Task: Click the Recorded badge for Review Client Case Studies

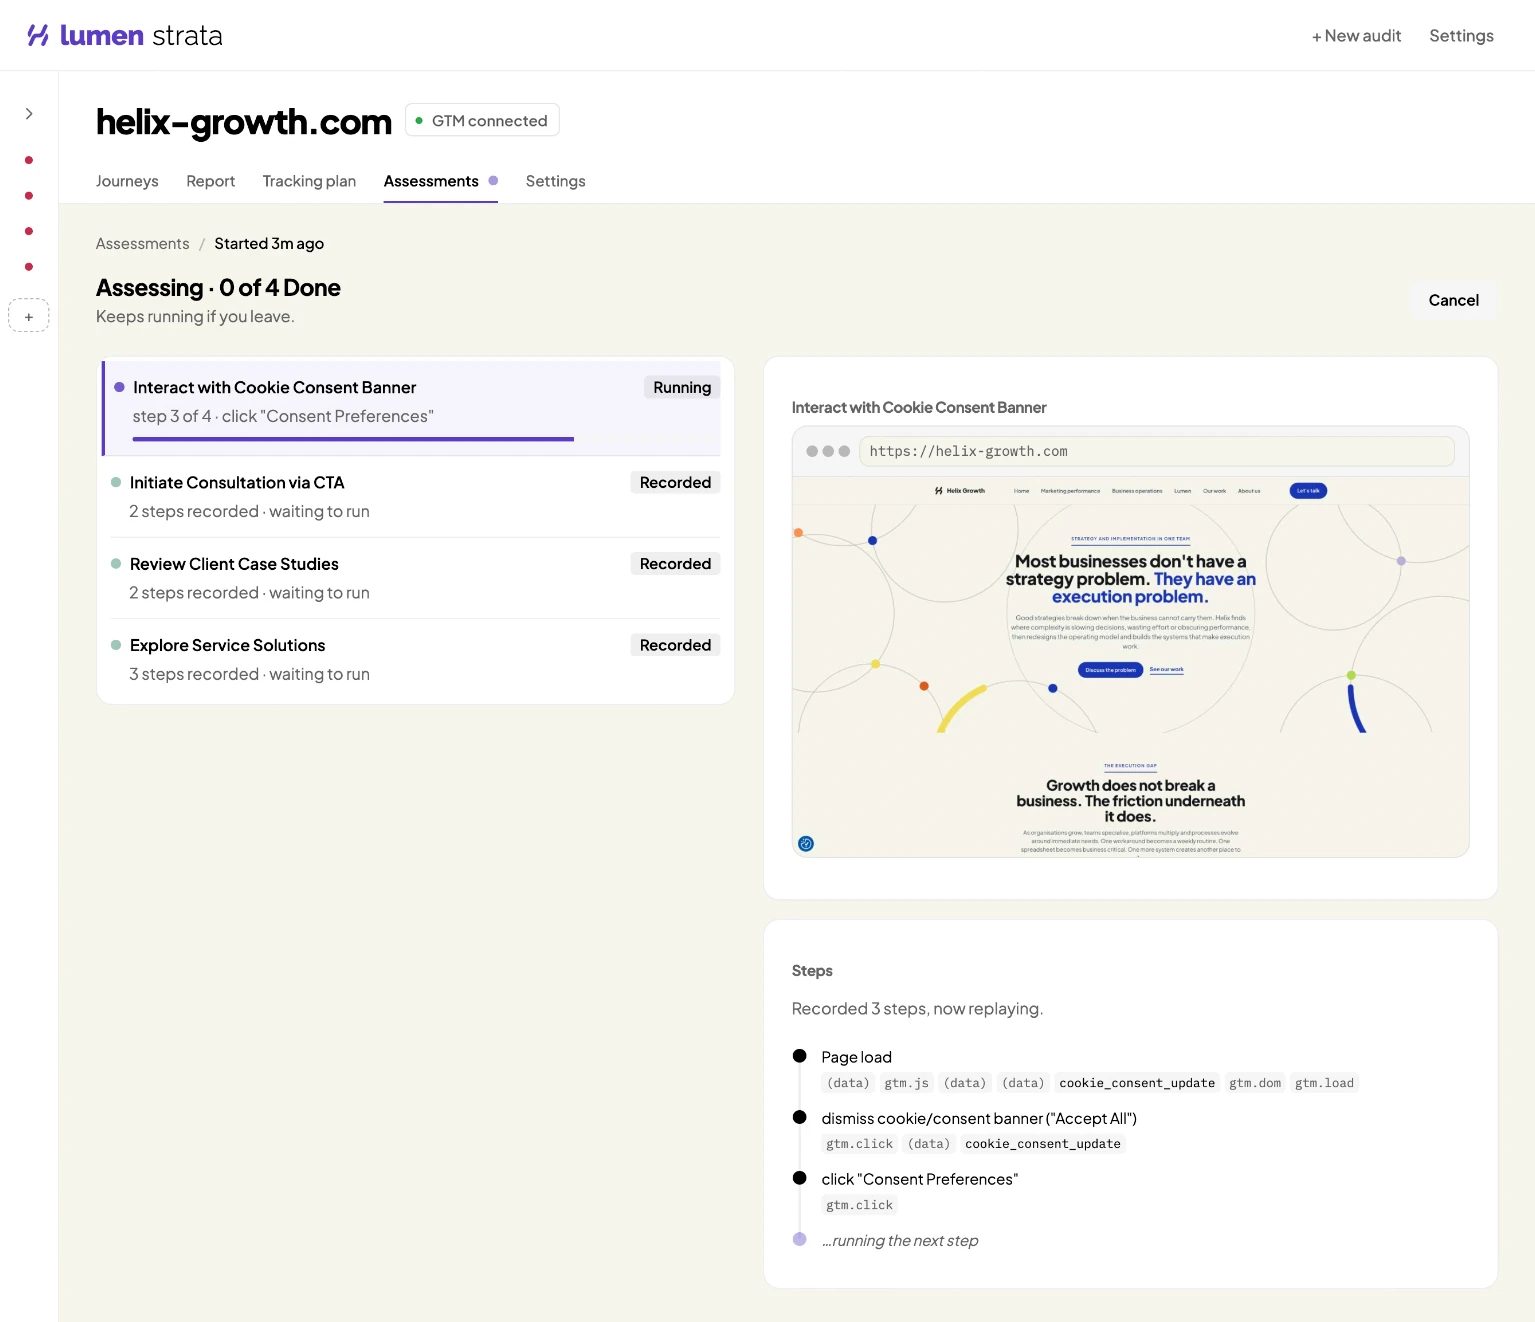Action: 675,564
